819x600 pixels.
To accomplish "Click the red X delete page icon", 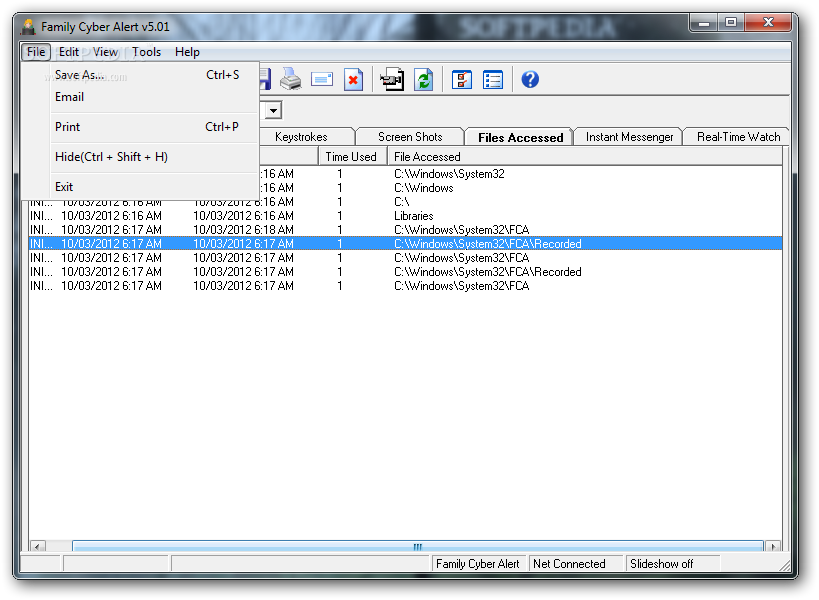I will 353,79.
